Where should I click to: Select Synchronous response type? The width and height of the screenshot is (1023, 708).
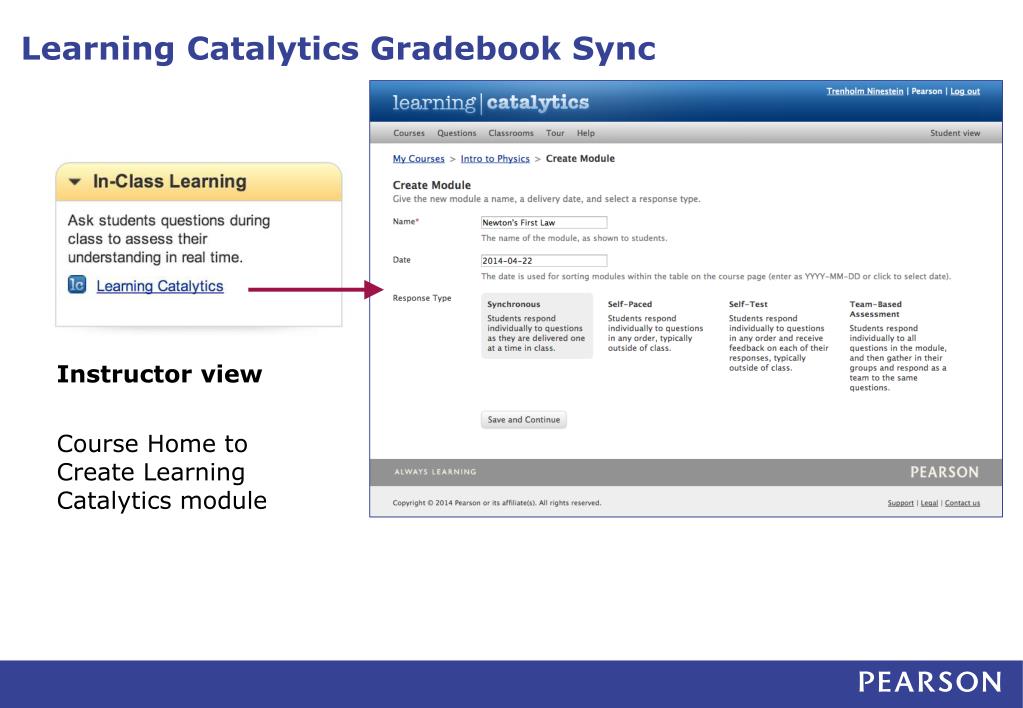(x=537, y=326)
